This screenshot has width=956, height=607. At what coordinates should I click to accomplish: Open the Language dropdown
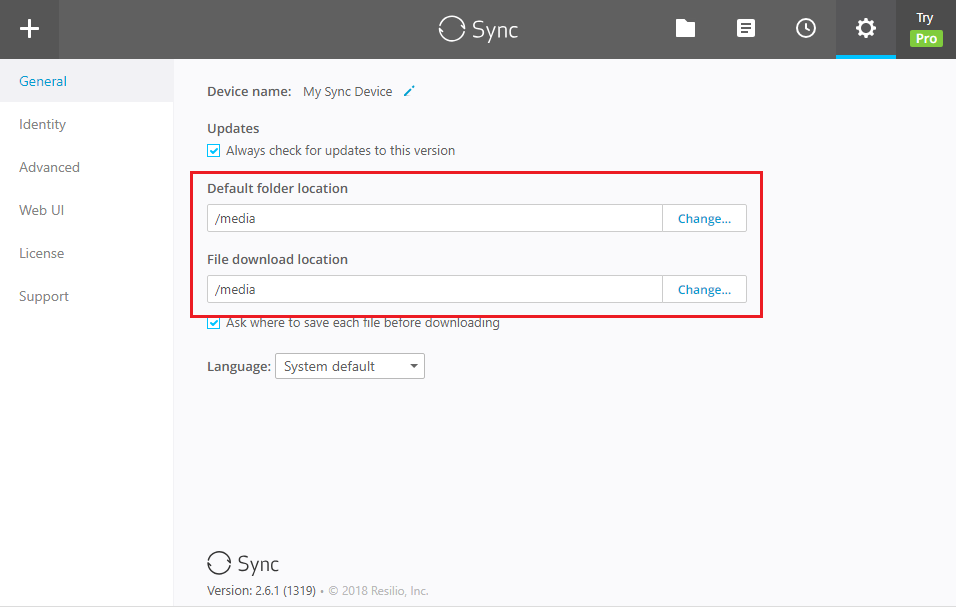(x=350, y=366)
